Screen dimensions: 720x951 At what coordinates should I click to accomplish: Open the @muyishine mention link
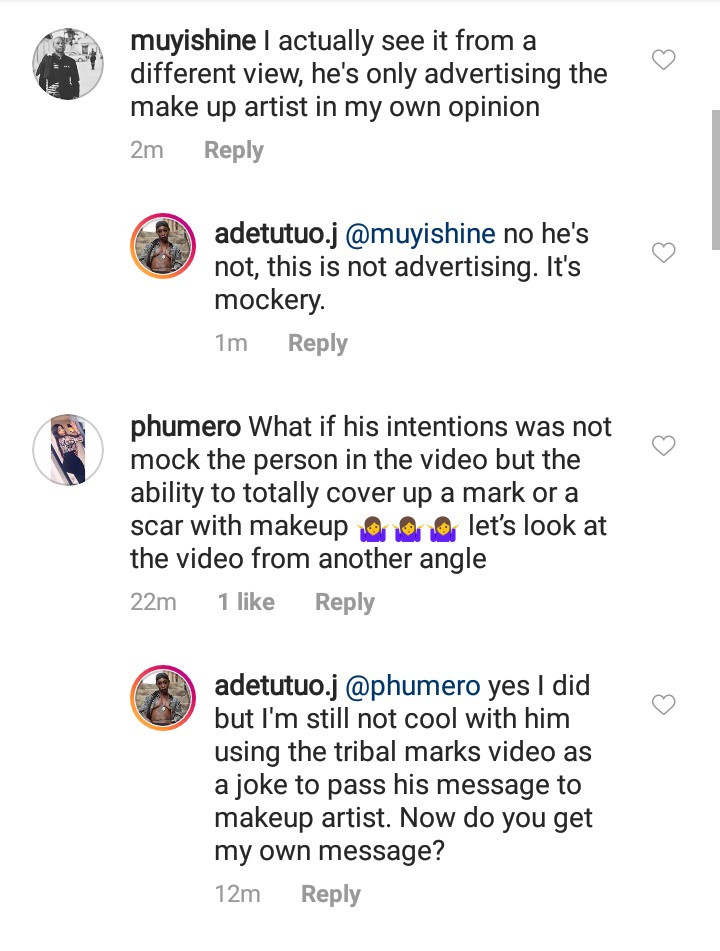pyautogui.click(x=420, y=235)
